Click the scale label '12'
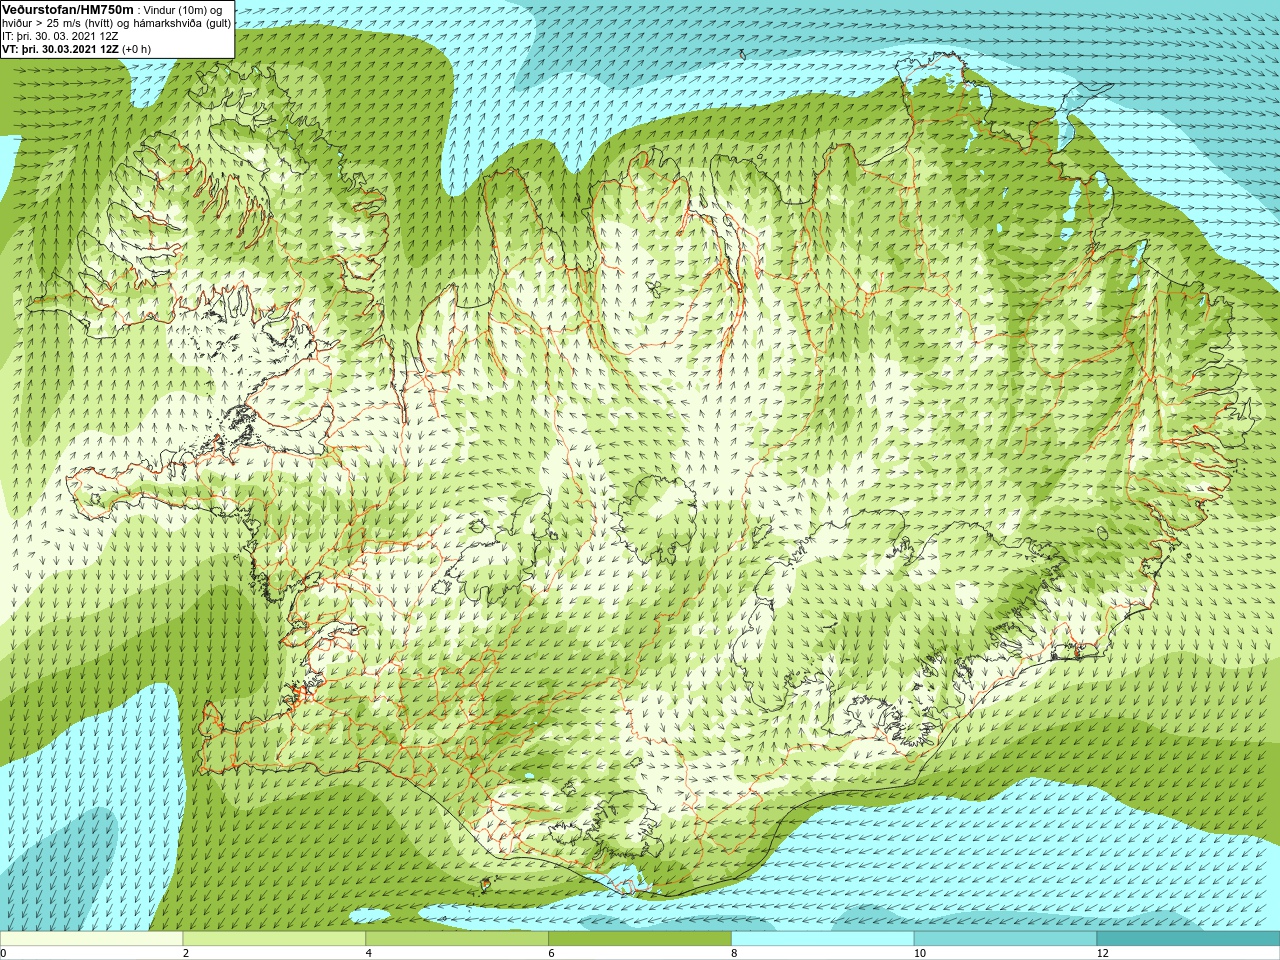The height and width of the screenshot is (960, 1280). click(1103, 953)
